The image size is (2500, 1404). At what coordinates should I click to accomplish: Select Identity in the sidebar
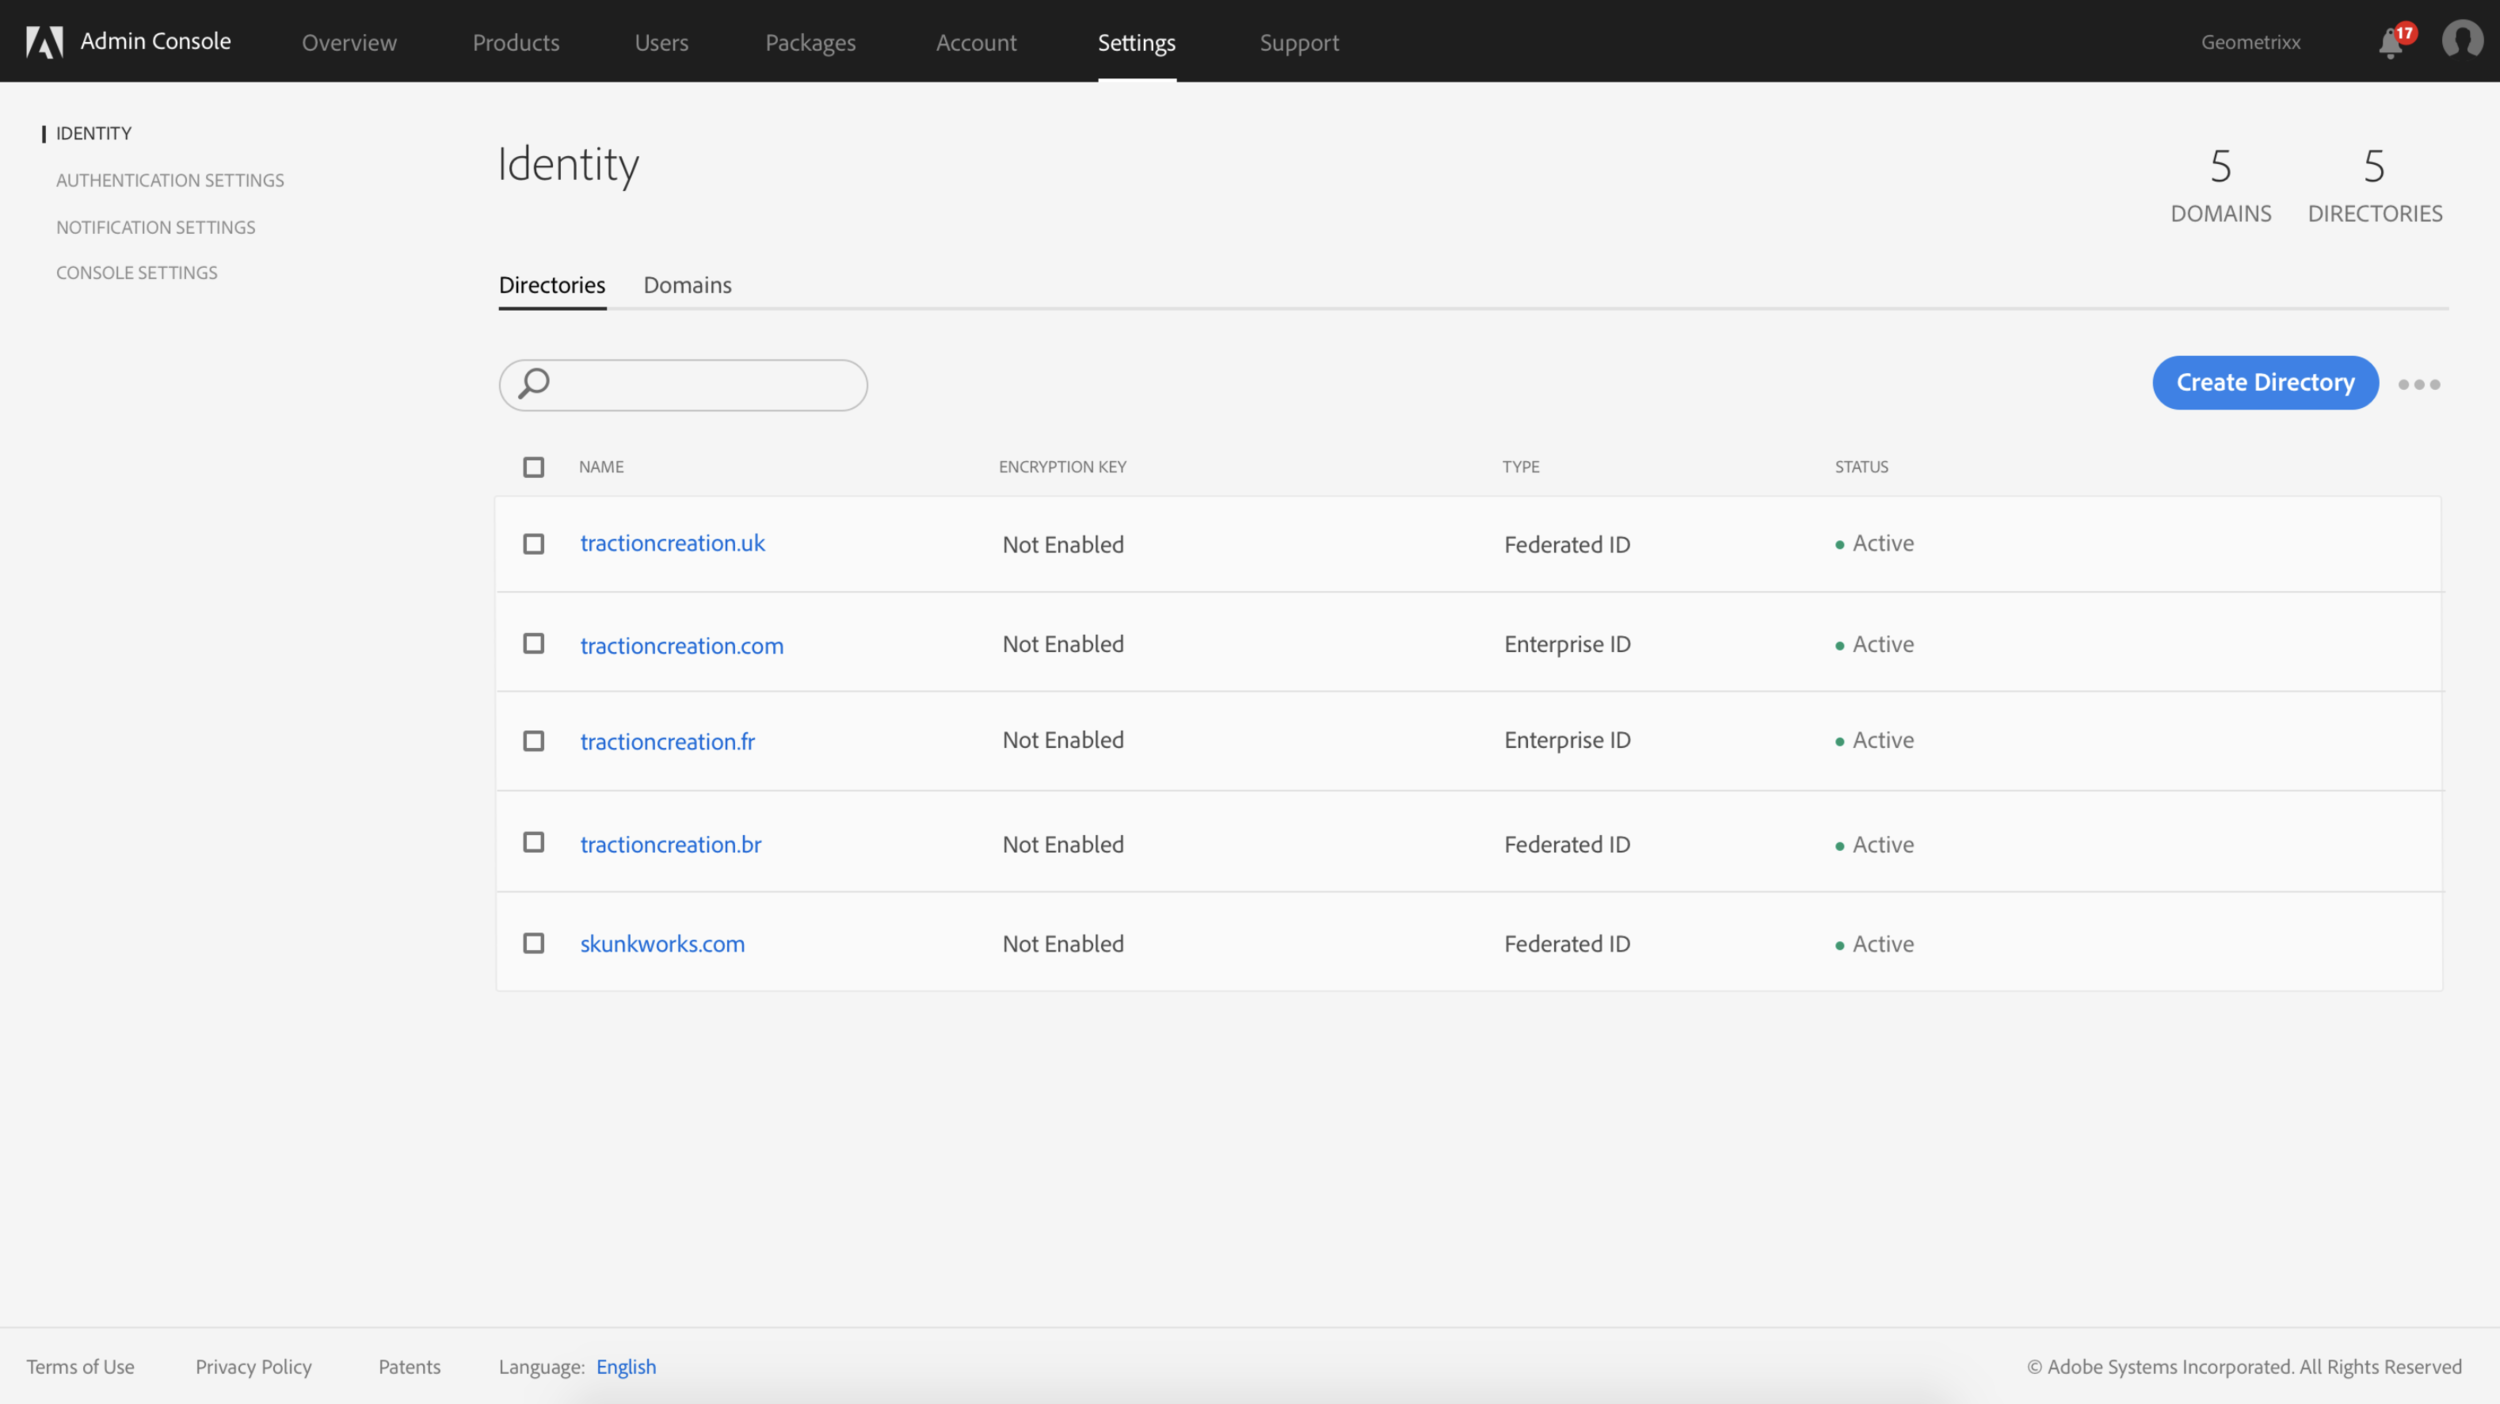point(93,133)
